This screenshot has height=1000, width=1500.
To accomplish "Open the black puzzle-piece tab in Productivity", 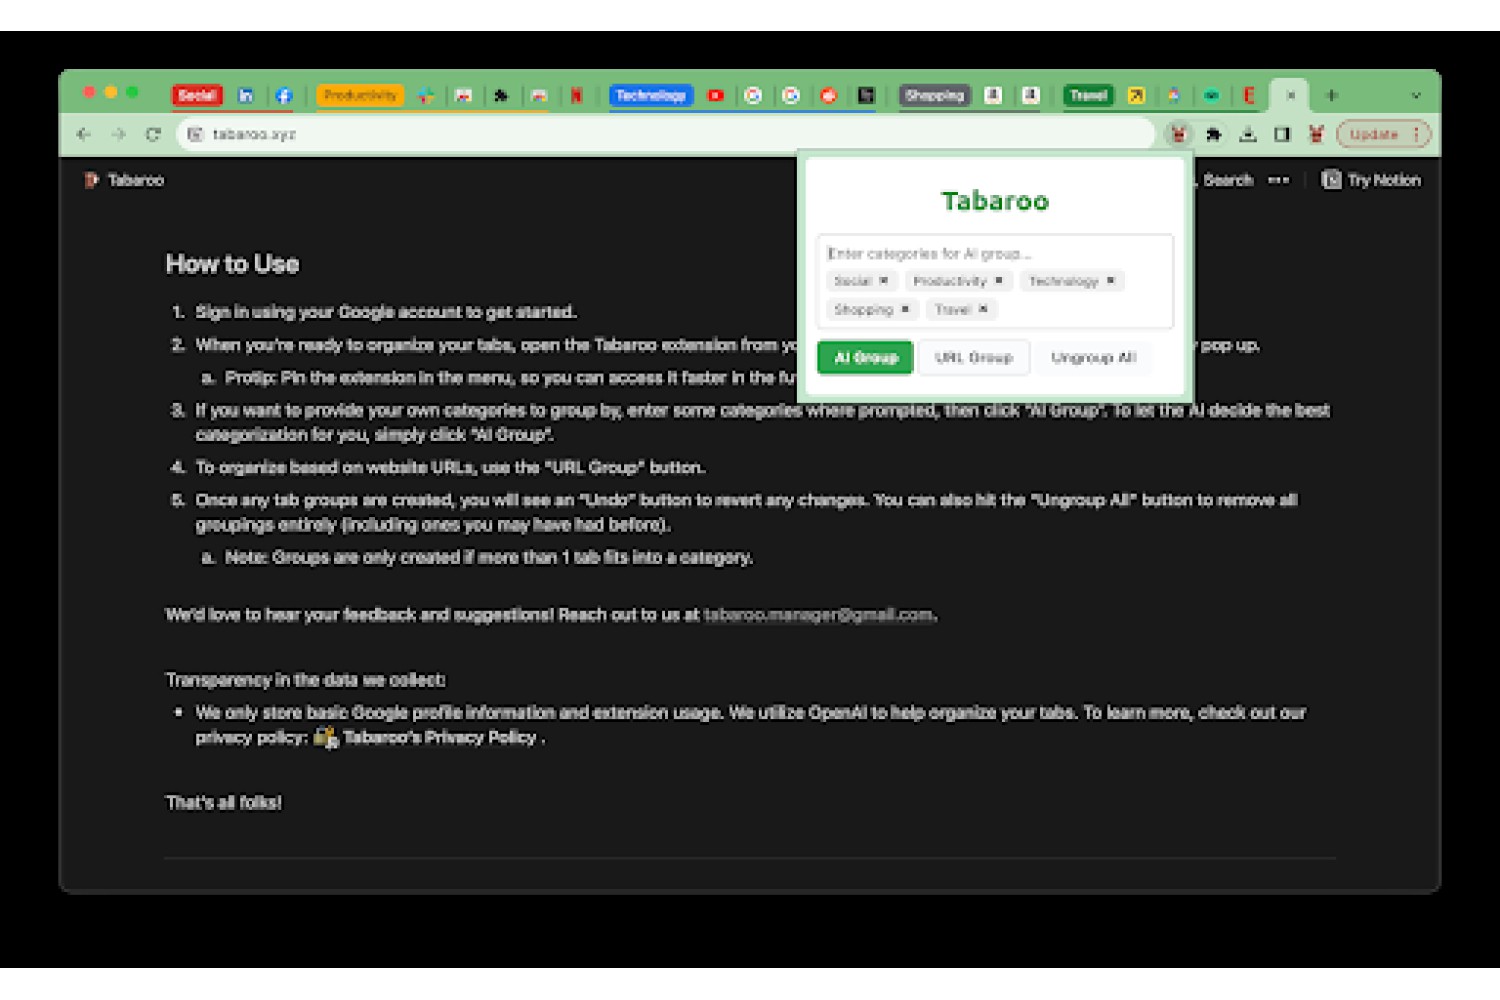I will [x=501, y=96].
